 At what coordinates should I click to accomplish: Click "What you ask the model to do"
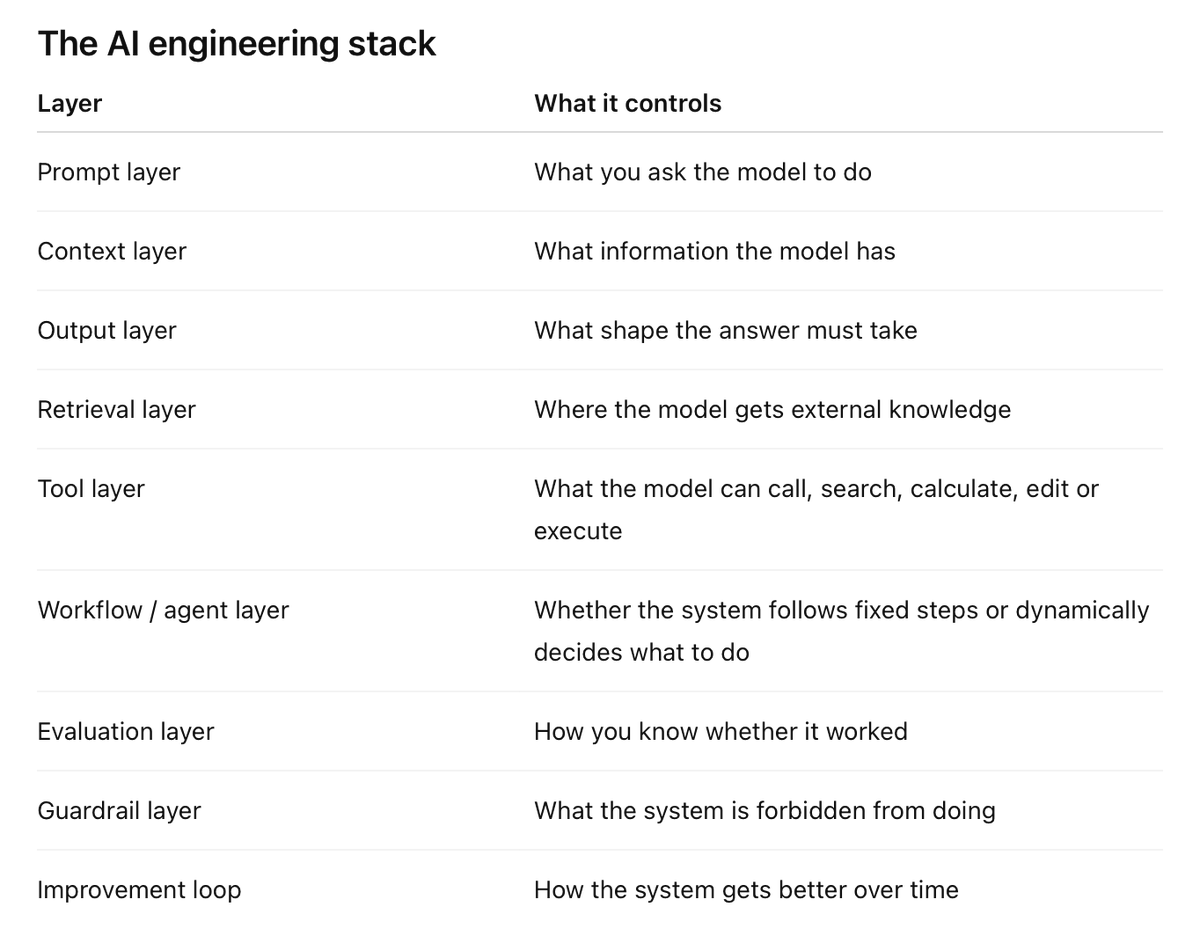coord(703,172)
